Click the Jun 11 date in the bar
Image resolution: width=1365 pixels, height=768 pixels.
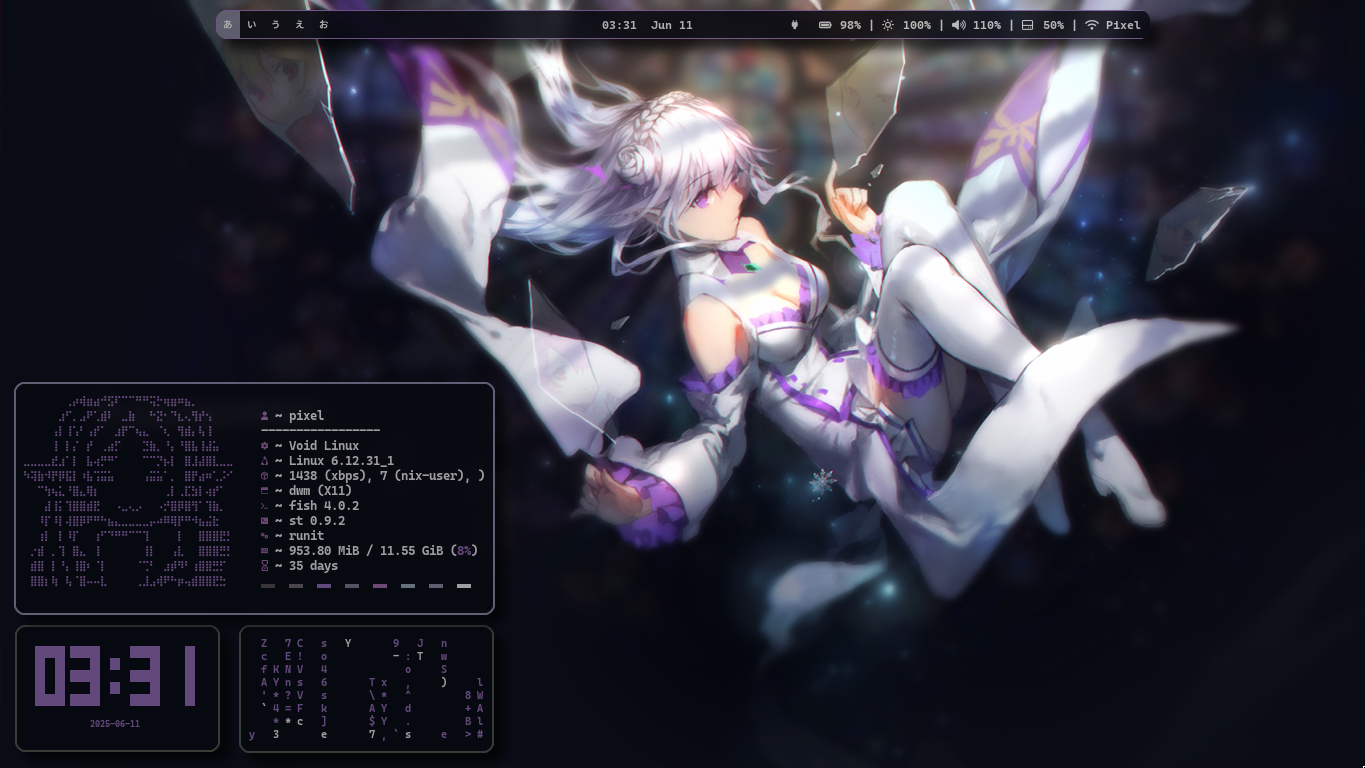click(672, 25)
